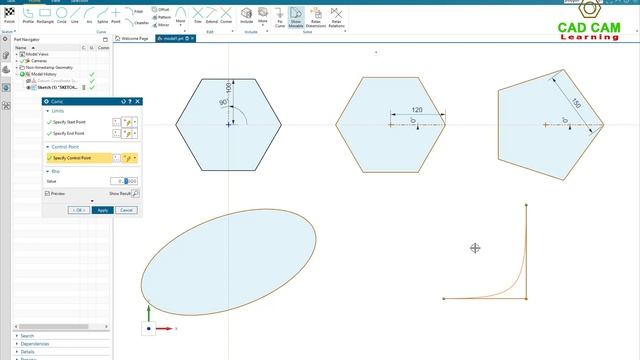
Task: Collapse the Control Point section
Action: pos(48,147)
